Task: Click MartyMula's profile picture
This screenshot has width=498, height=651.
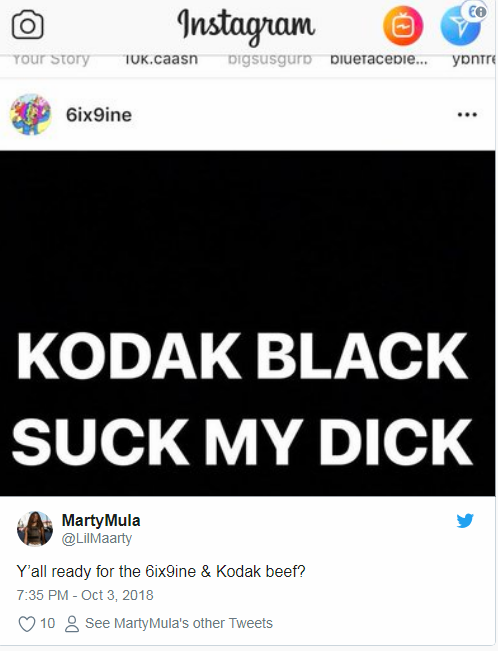Action: point(35,529)
